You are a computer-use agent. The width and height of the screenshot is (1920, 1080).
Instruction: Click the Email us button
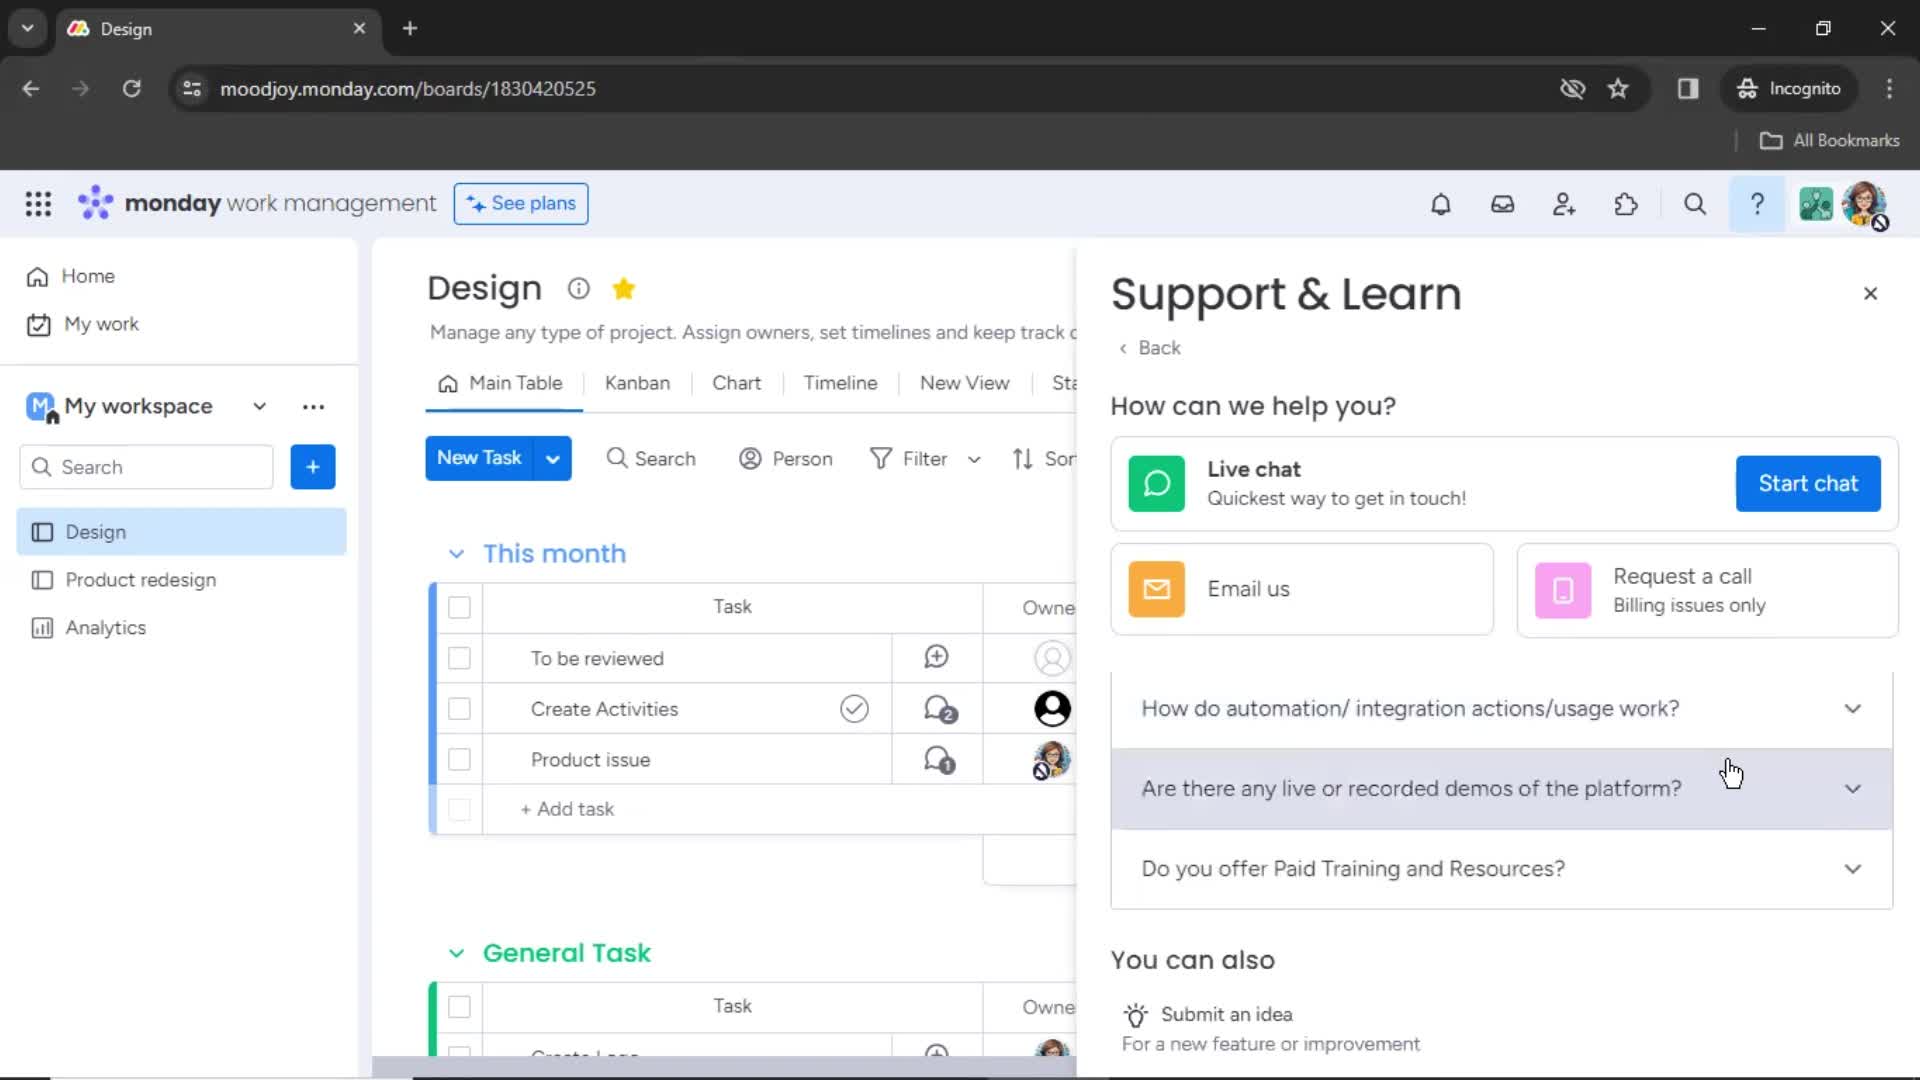[x=1303, y=588]
